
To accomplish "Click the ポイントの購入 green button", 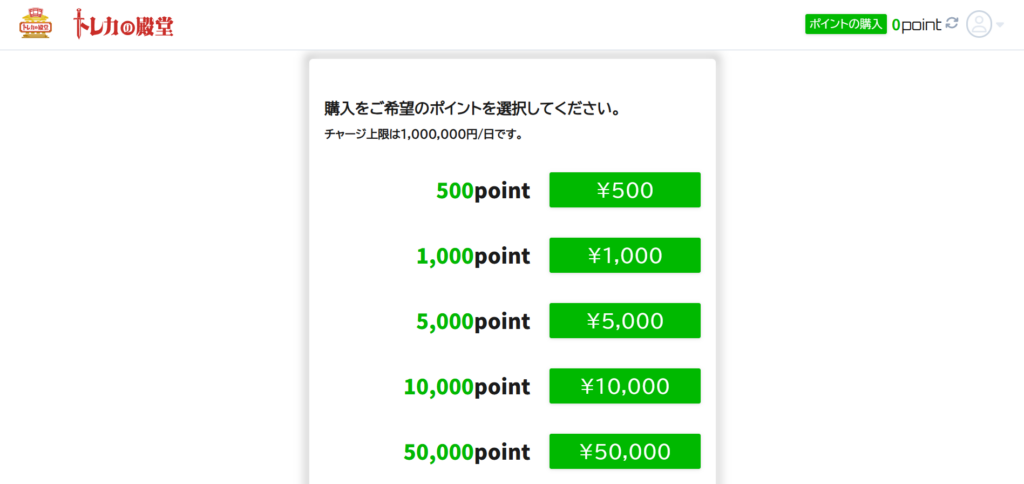I will click(846, 24).
